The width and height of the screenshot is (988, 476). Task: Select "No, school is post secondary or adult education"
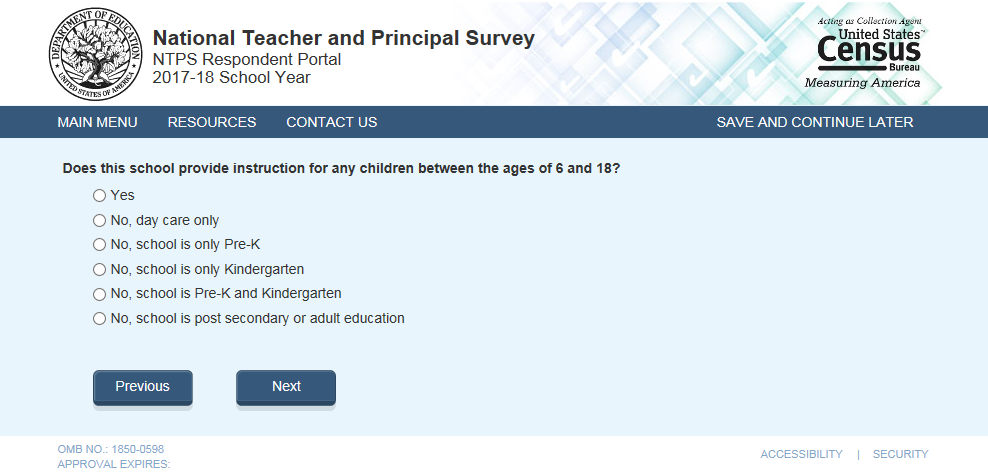pyautogui.click(x=99, y=319)
